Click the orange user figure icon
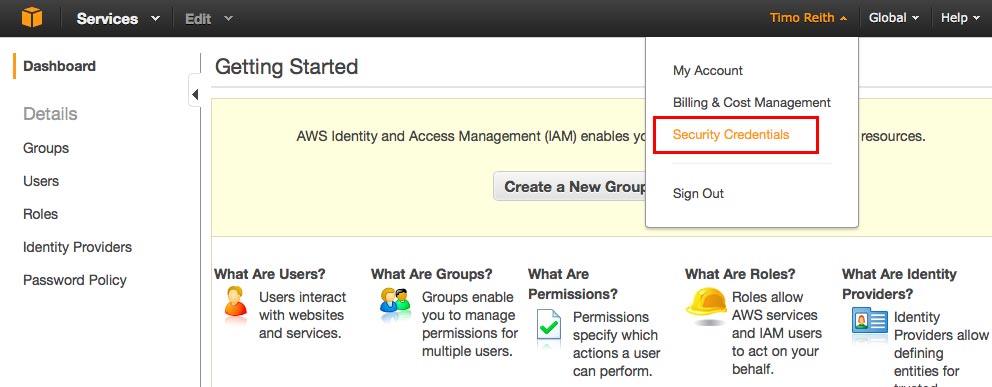The height and width of the screenshot is (387, 992). (235, 303)
